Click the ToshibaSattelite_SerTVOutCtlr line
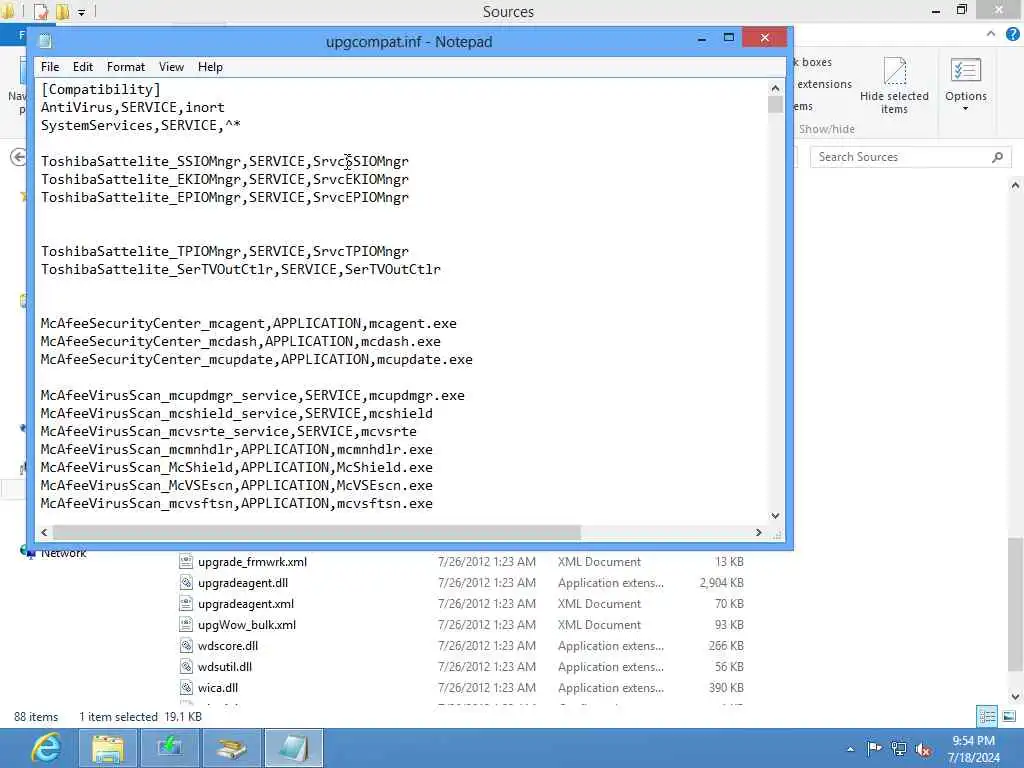The width and height of the screenshot is (1024, 768). tap(240, 269)
